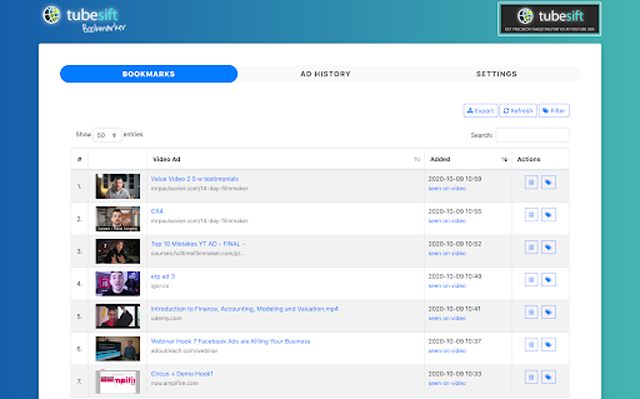Image resolution: width=640 pixels, height=399 pixels.
Task: Click tag icon for Value Video 2.0 row
Action: tap(548, 182)
